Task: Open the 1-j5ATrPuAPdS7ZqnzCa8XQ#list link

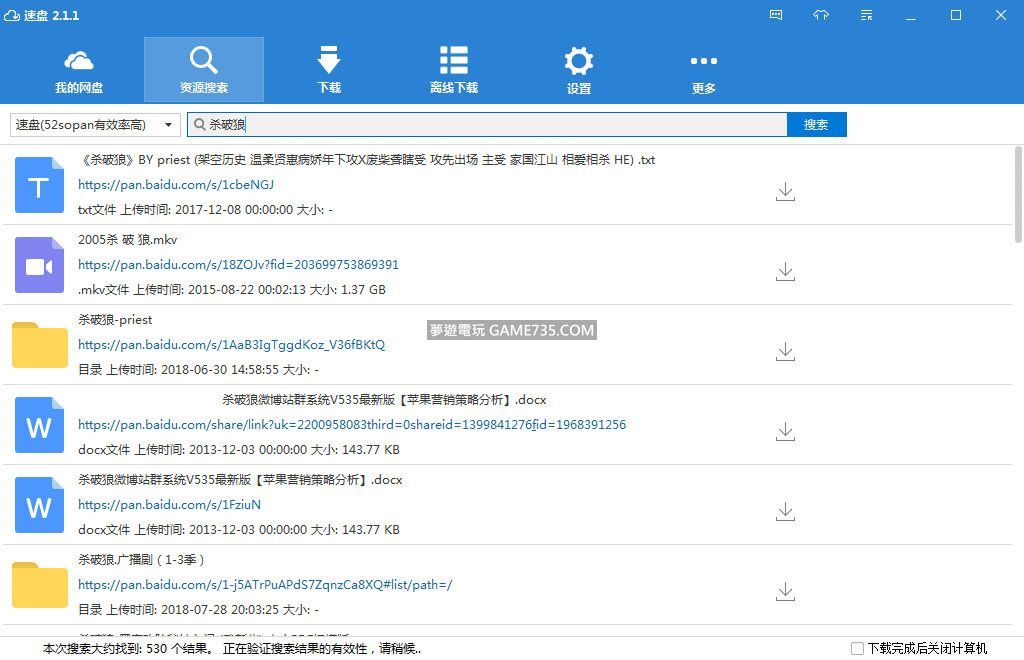Action: click(x=265, y=584)
